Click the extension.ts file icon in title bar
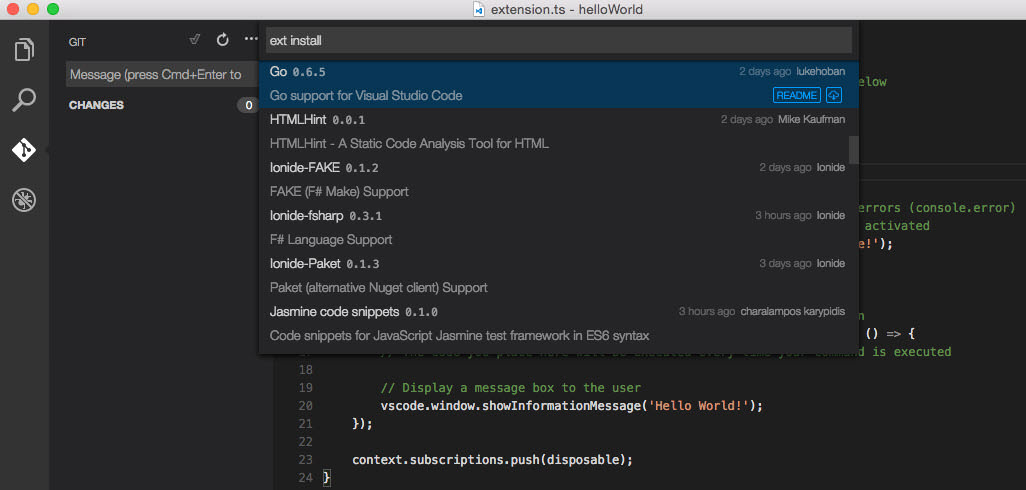Image resolution: width=1026 pixels, height=490 pixels. (x=479, y=10)
